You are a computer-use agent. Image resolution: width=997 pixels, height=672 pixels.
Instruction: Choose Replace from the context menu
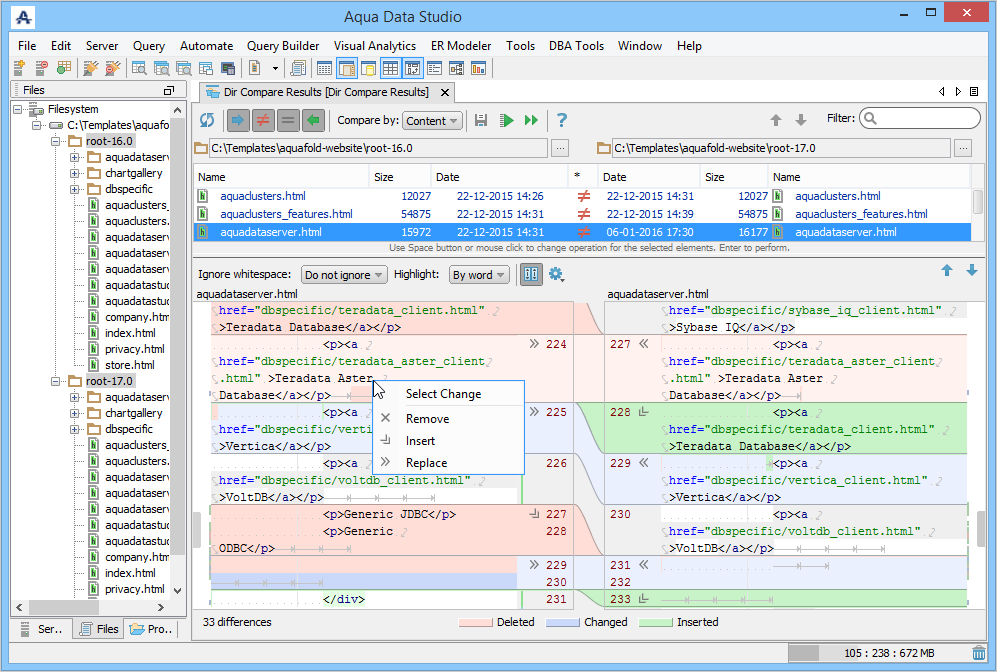pyautogui.click(x=426, y=463)
